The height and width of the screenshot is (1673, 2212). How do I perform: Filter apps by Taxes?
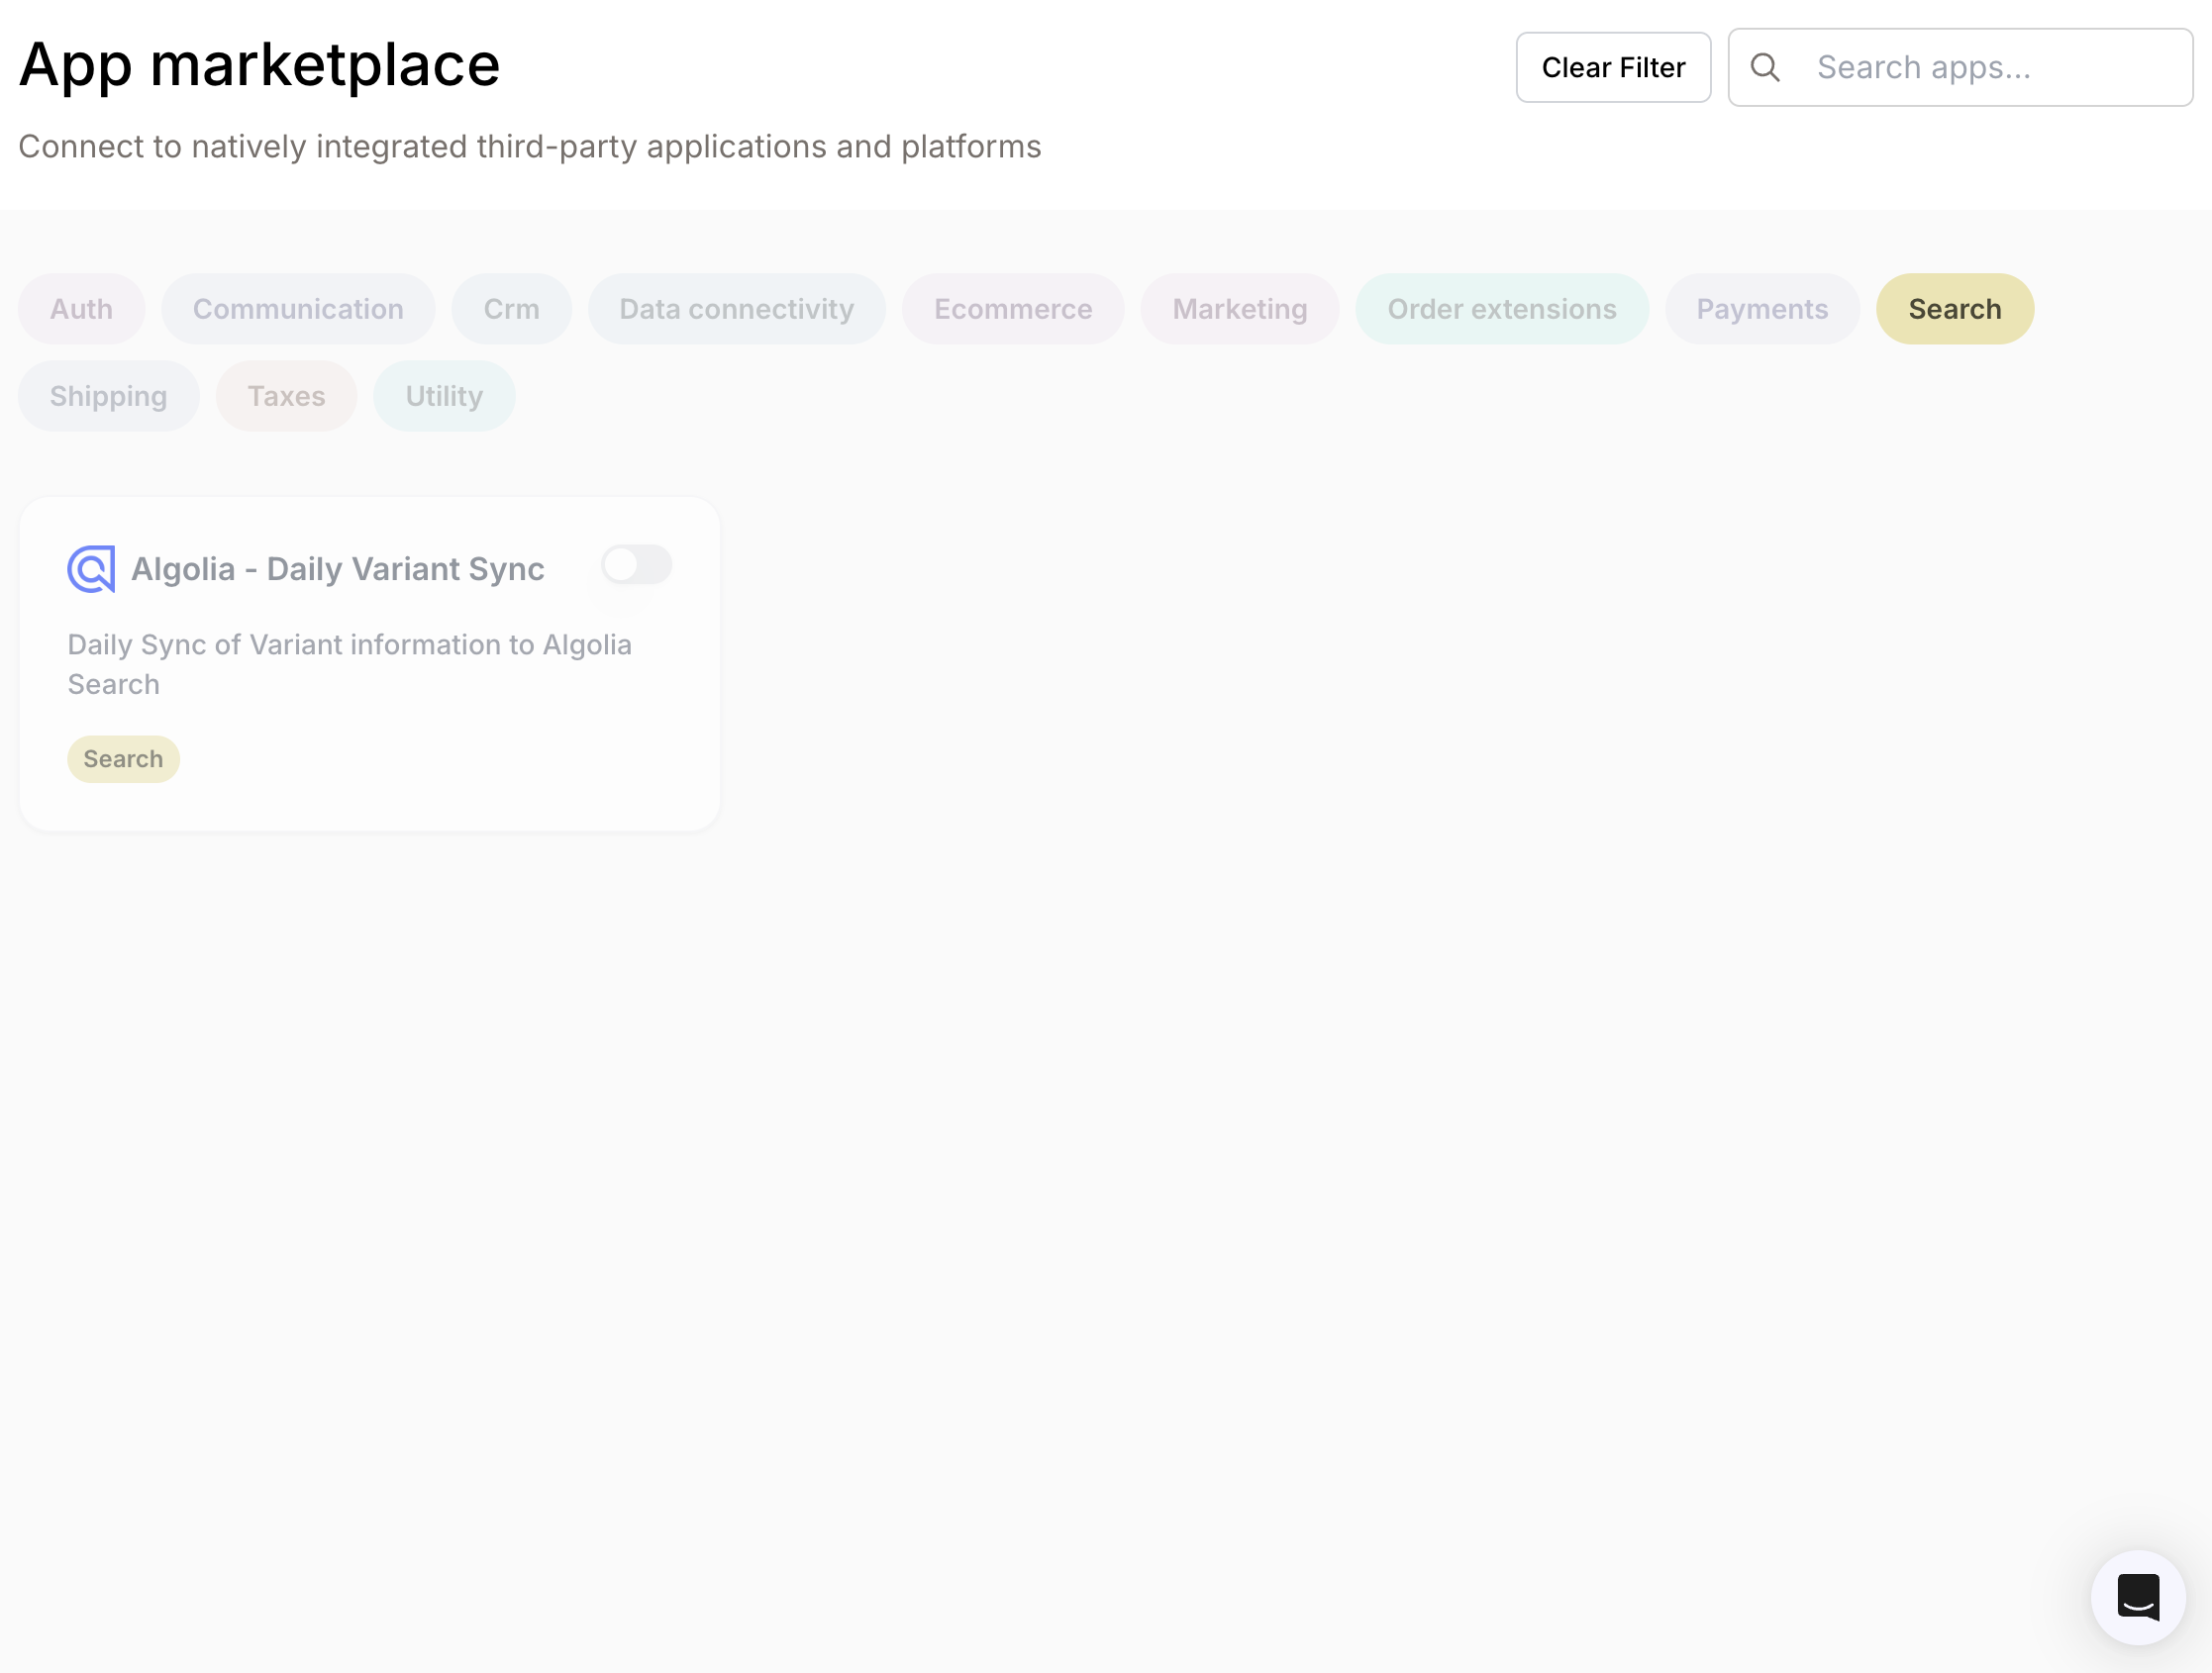click(286, 395)
